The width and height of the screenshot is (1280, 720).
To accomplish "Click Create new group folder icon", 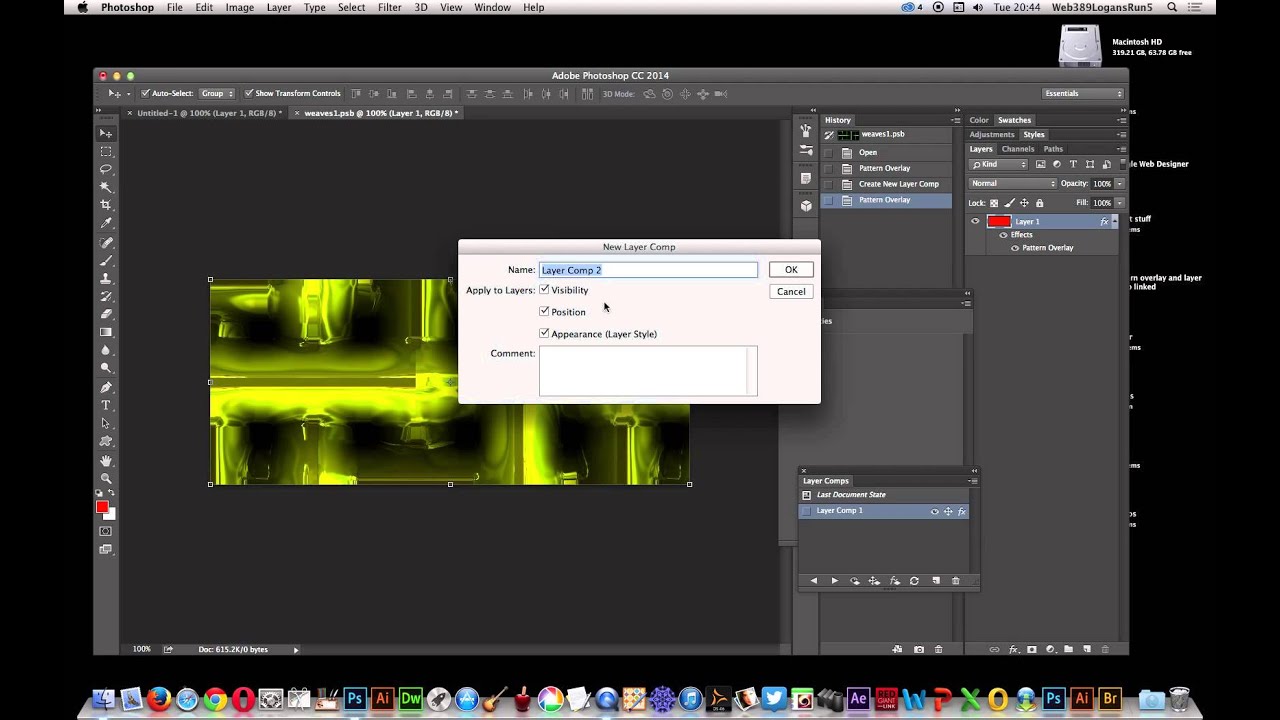I will pyautogui.click(x=1068, y=649).
